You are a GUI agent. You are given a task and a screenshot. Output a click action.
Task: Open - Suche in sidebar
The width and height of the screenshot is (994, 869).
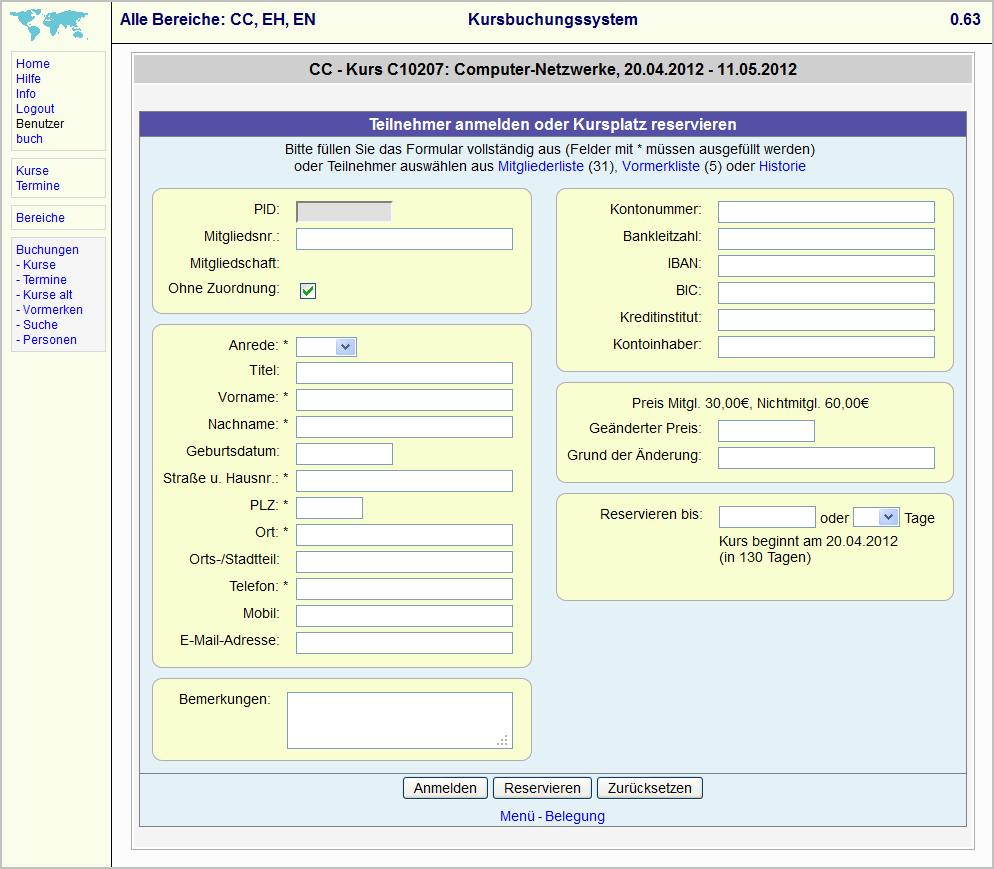click(x=37, y=325)
